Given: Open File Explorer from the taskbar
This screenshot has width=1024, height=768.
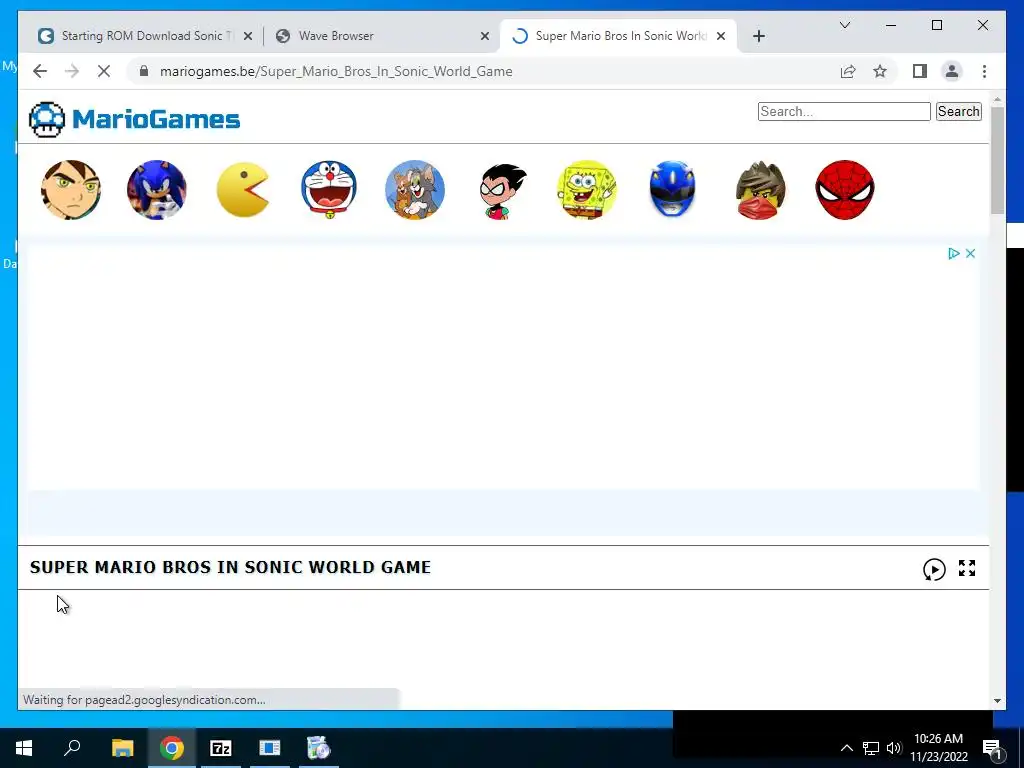Looking at the screenshot, I should point(122,748).
